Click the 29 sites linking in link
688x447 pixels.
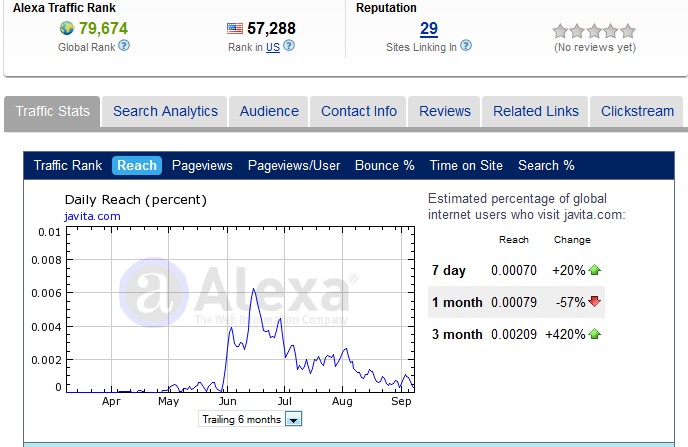coord(429,29)
